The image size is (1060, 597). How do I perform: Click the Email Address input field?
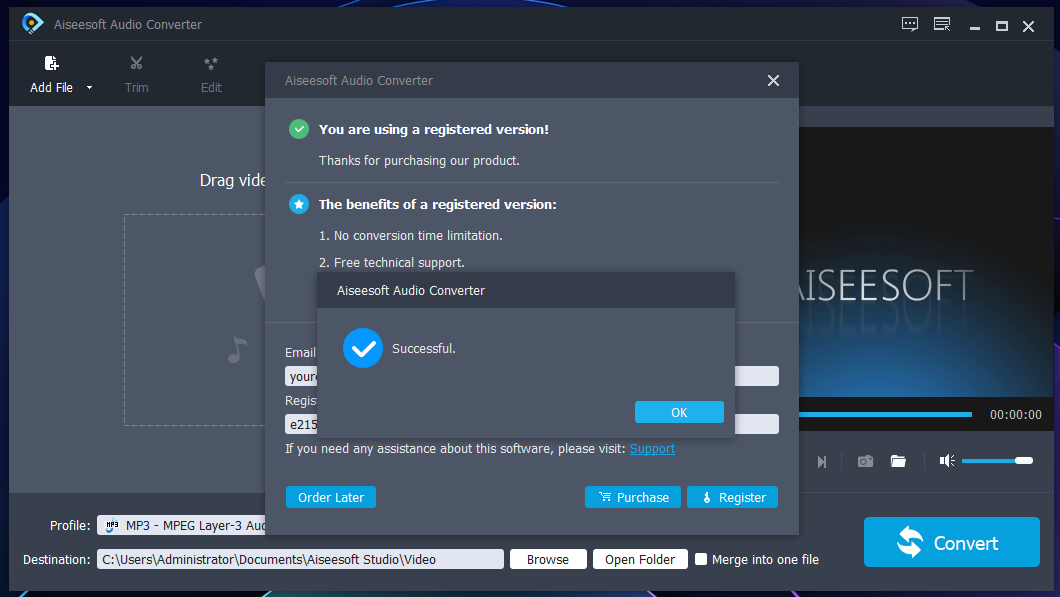coord(531,376)
